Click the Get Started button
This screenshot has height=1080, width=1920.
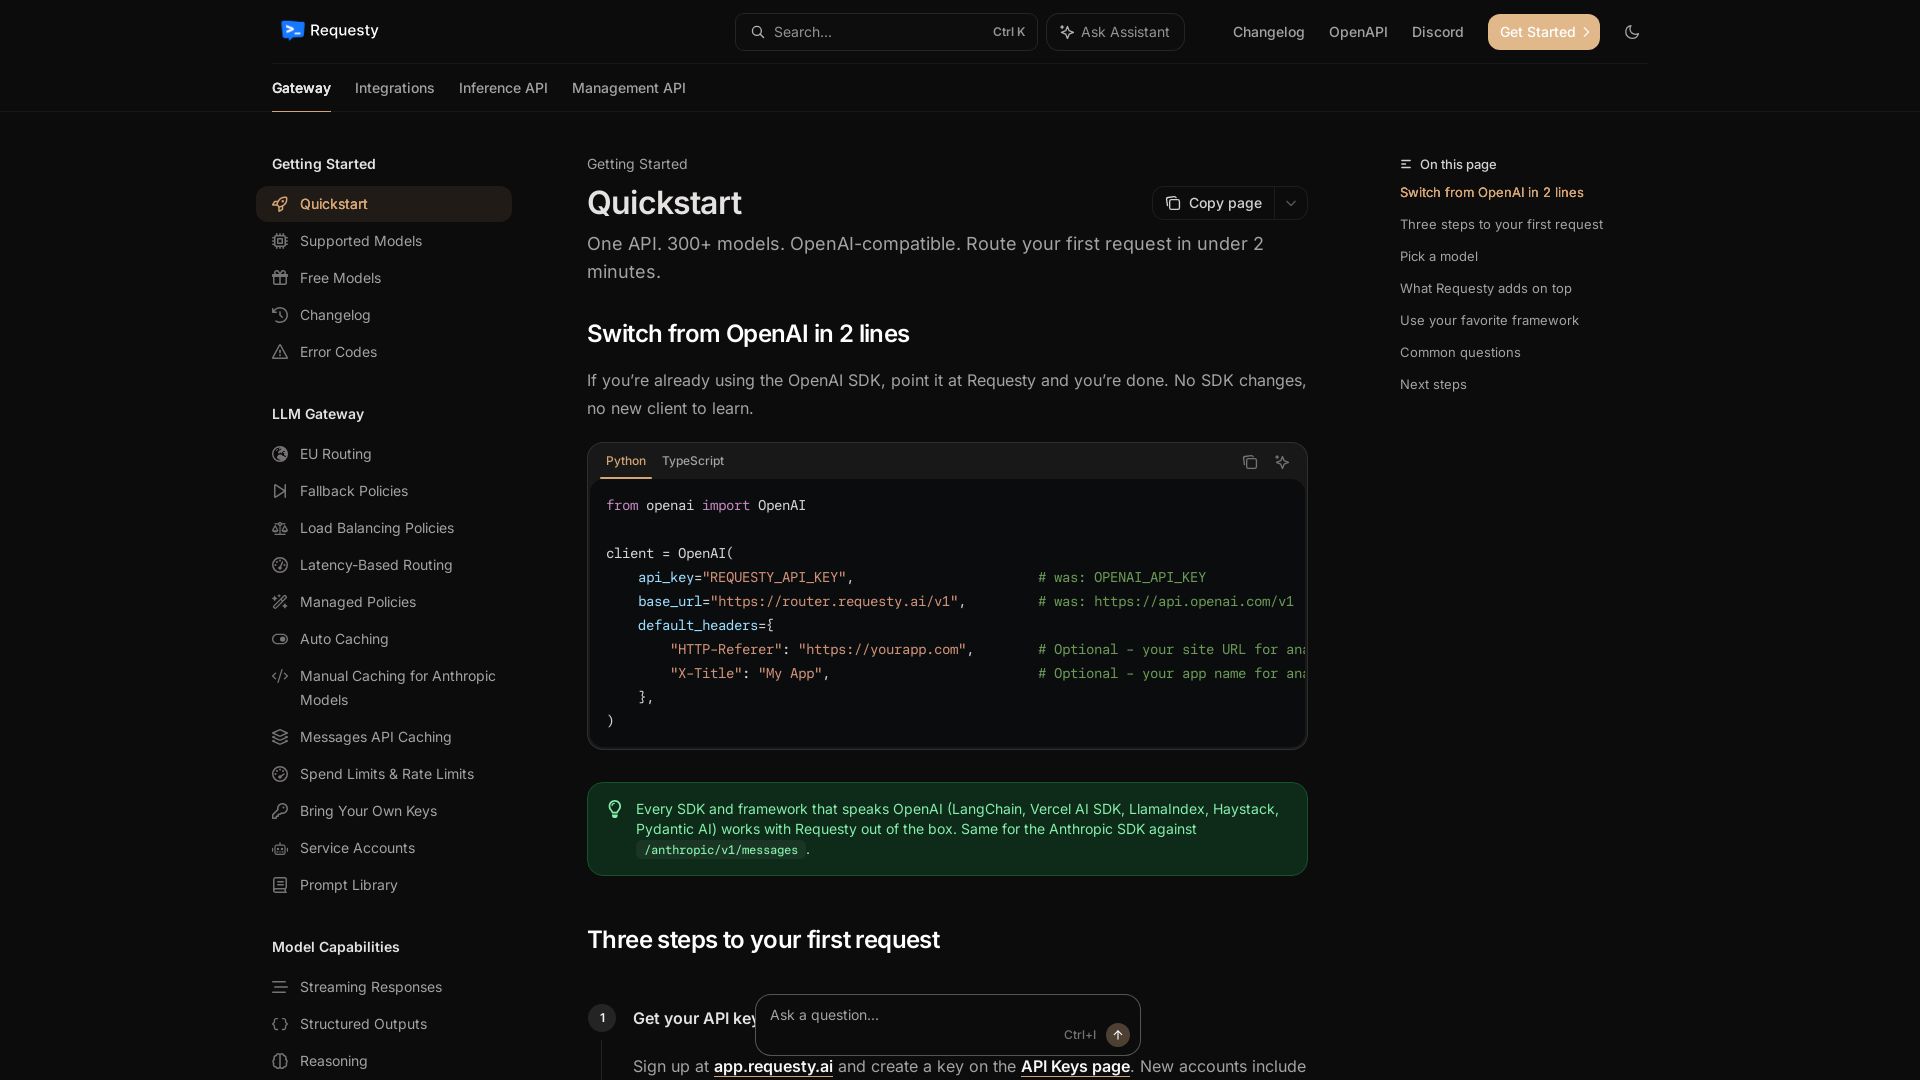pos(1544,32)
